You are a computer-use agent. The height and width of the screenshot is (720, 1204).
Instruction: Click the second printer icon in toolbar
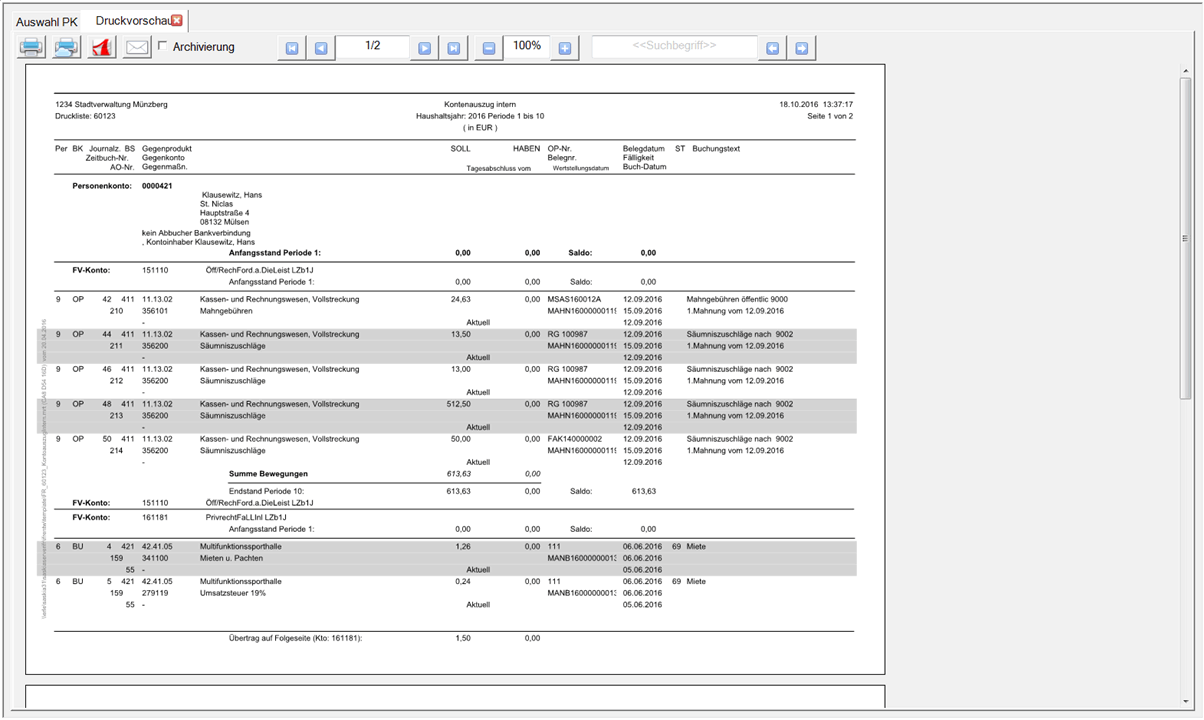tap(66, 47)
